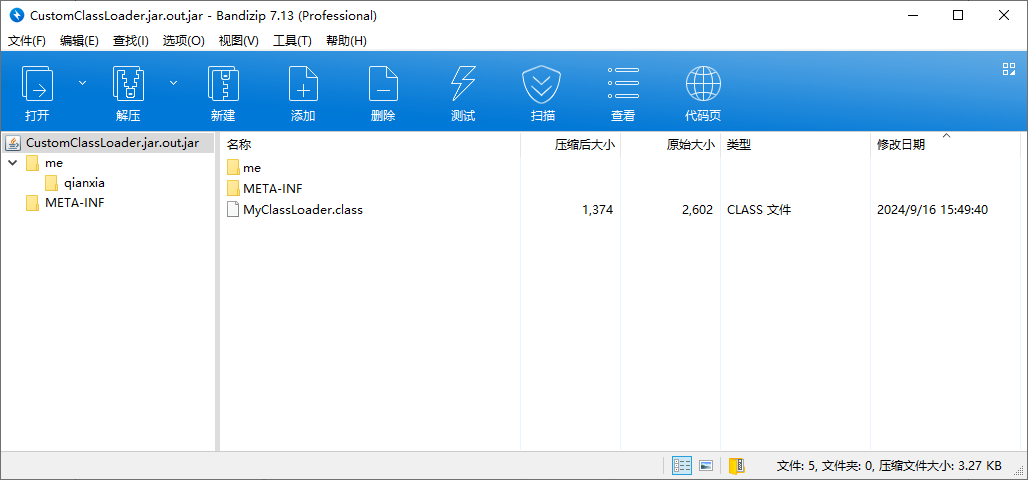Open the dropdown arrow beside Open (打开)
Screen dimensions: 1028x480
pyautogui.click(x=83, y=82)
